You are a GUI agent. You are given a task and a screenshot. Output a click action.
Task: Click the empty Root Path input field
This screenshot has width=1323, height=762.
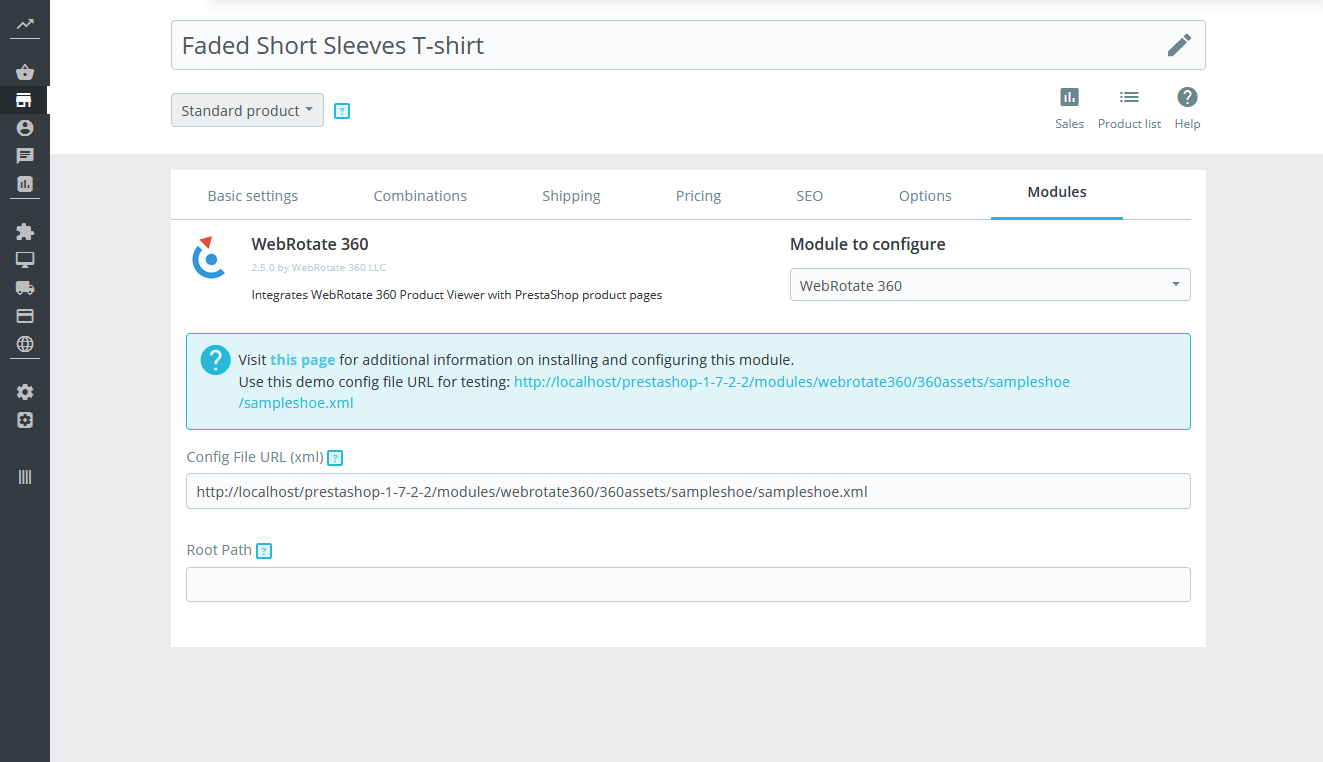tap(688, 585)
